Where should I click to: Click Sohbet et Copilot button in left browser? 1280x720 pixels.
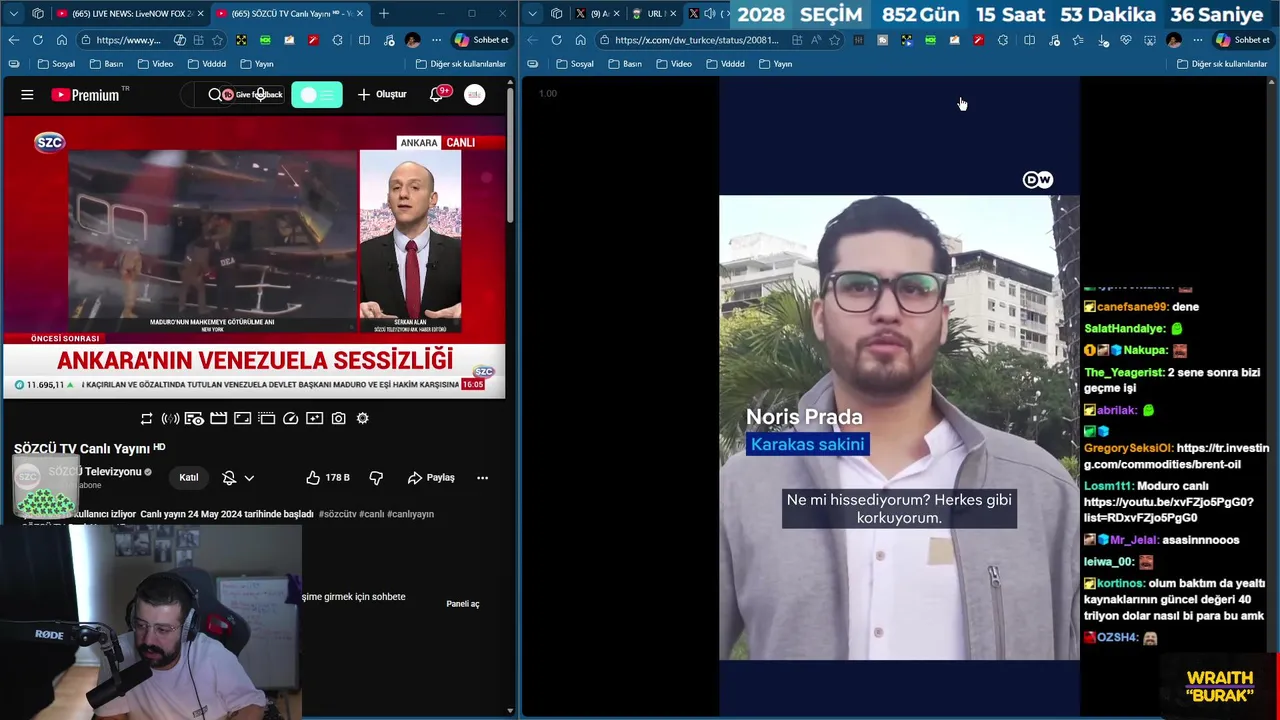click(x=481, y=40)
